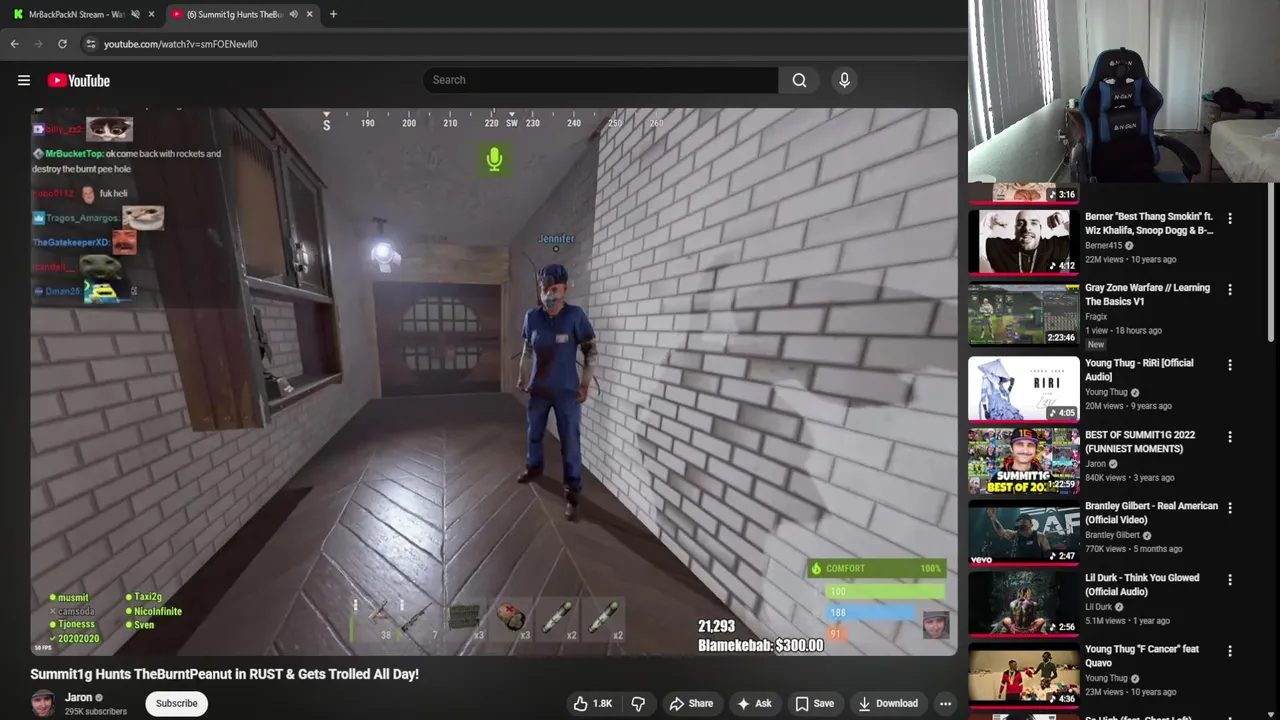Dislike the video with thumbs down
The height and width of the screenshot is (720, 1280).
638,703
